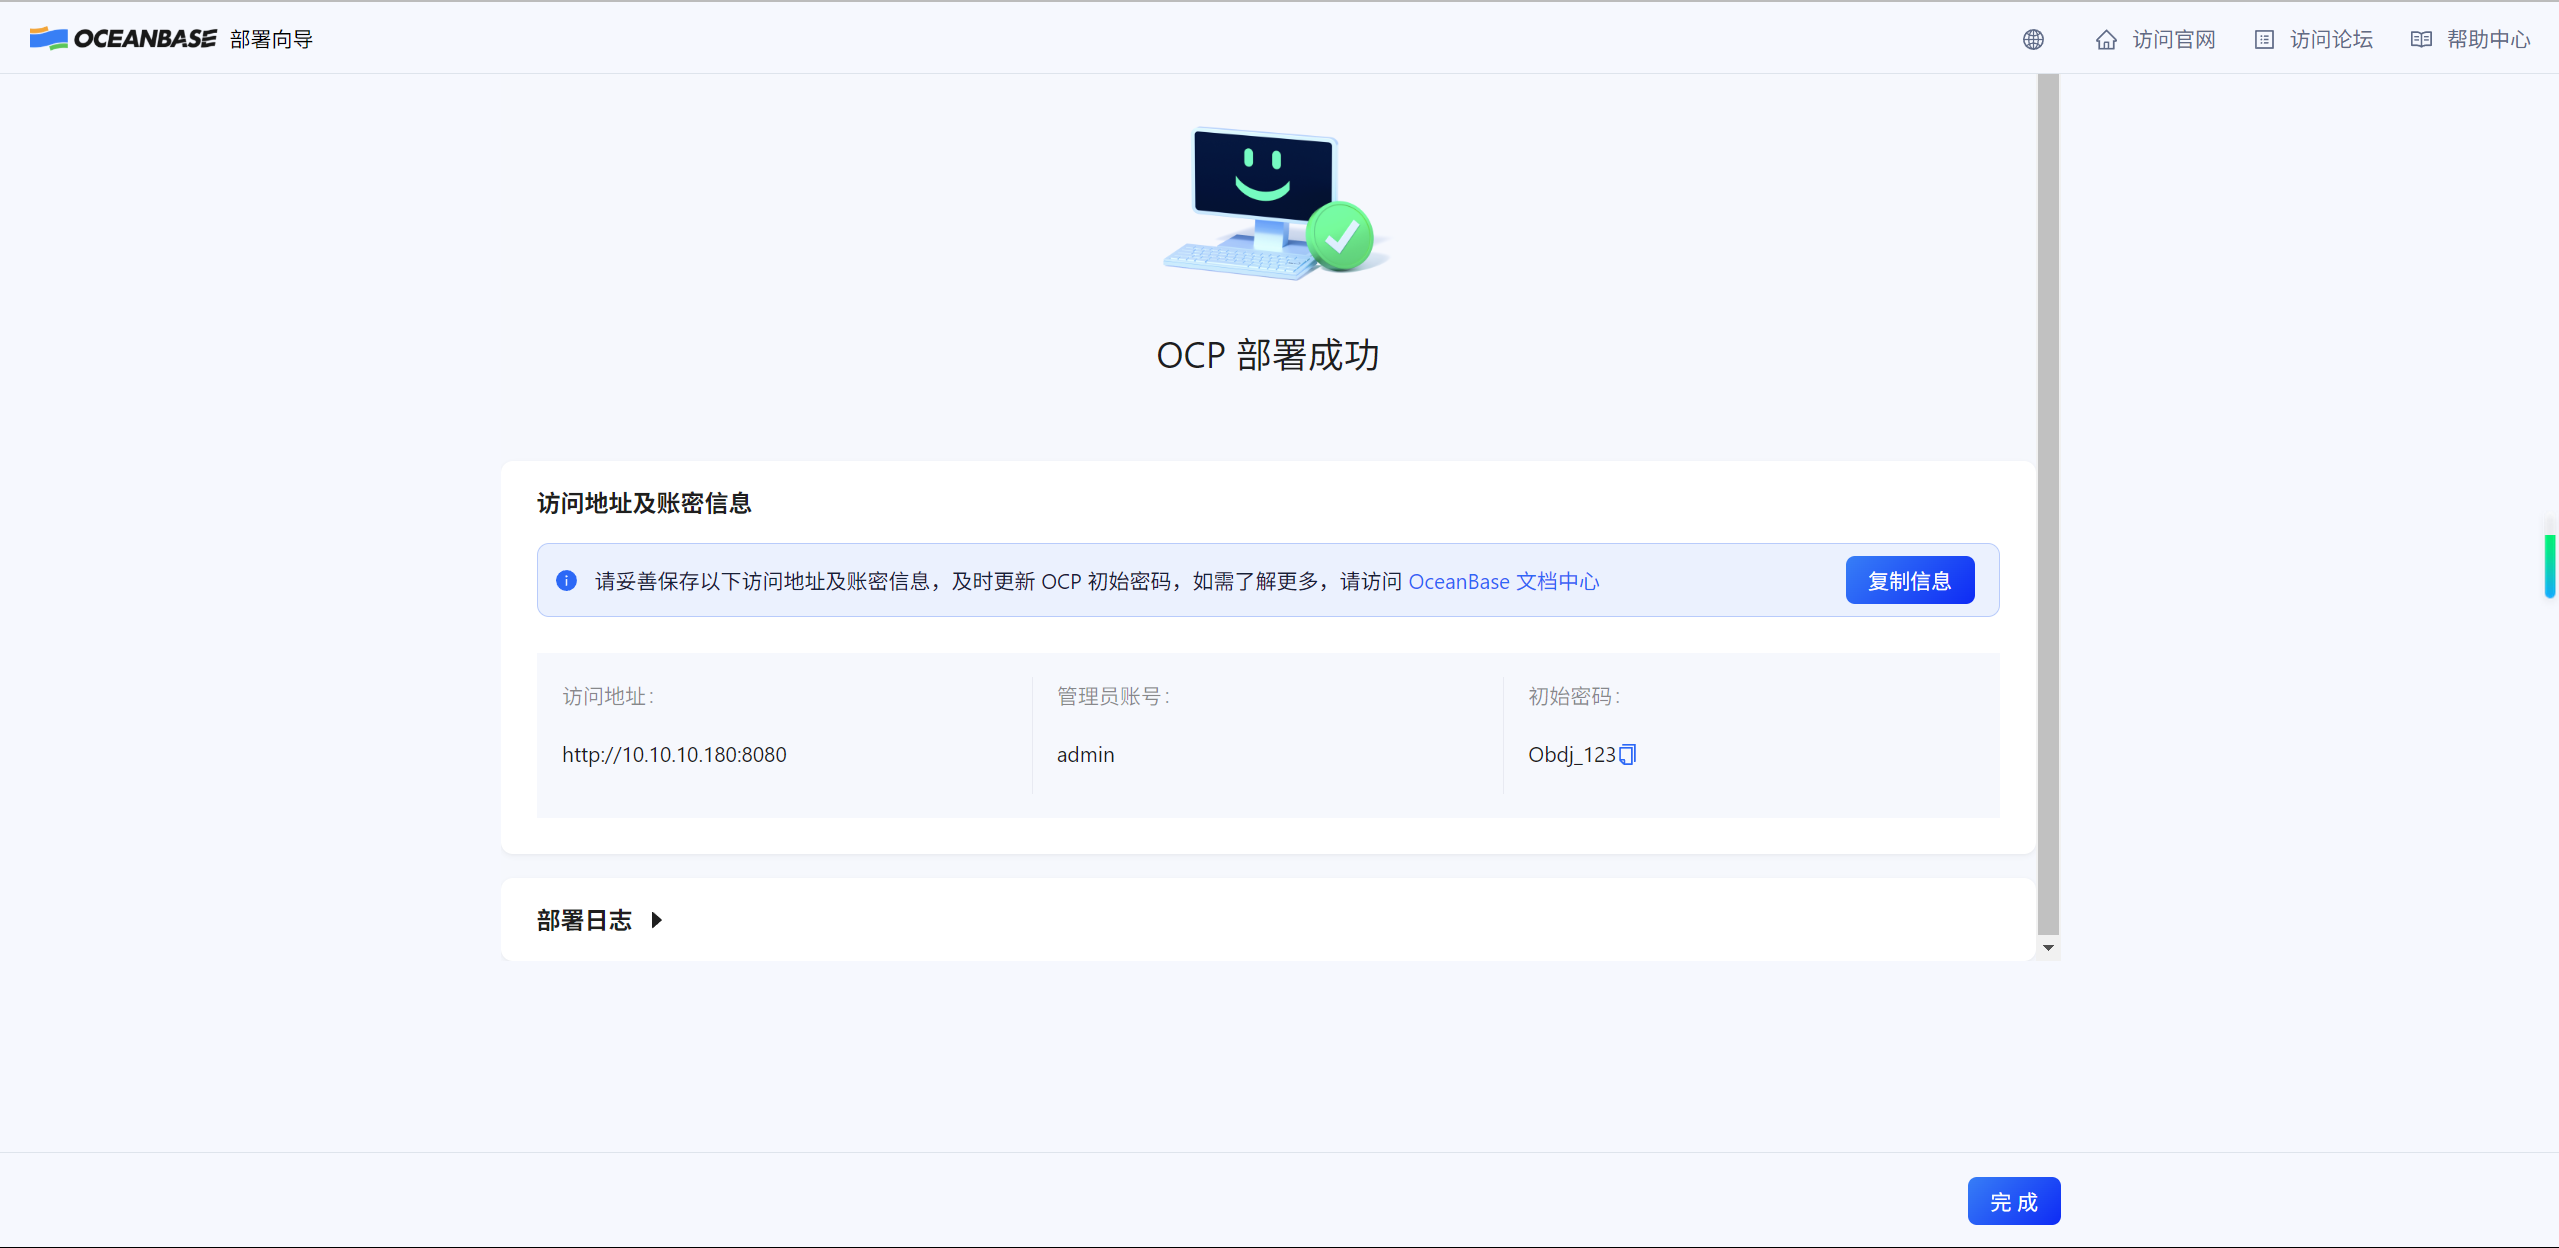
Task: Click the house icon beside 访问官网
Action: pyautogui.click(x=2106, y=40)
